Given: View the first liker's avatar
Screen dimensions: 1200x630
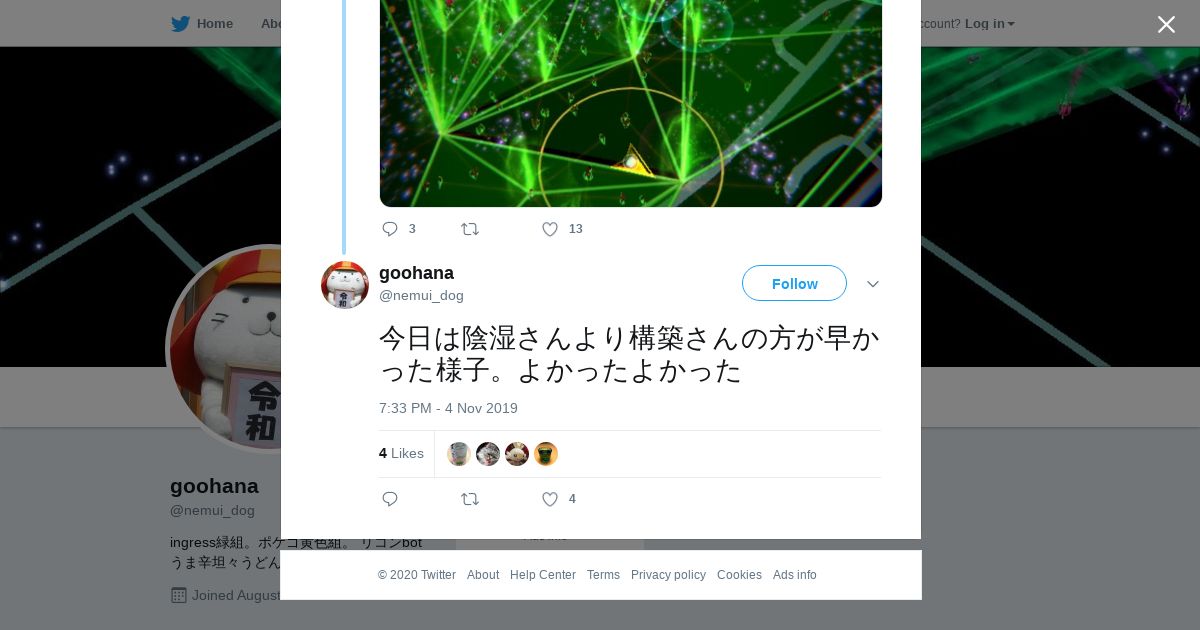Looking at the screenshot, I should [x=459, y=454].
